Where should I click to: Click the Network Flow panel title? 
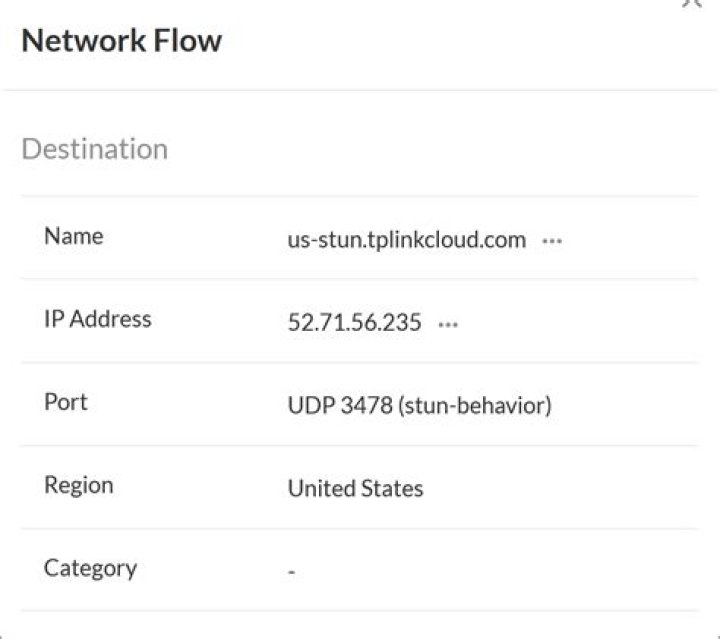(121, 41)
